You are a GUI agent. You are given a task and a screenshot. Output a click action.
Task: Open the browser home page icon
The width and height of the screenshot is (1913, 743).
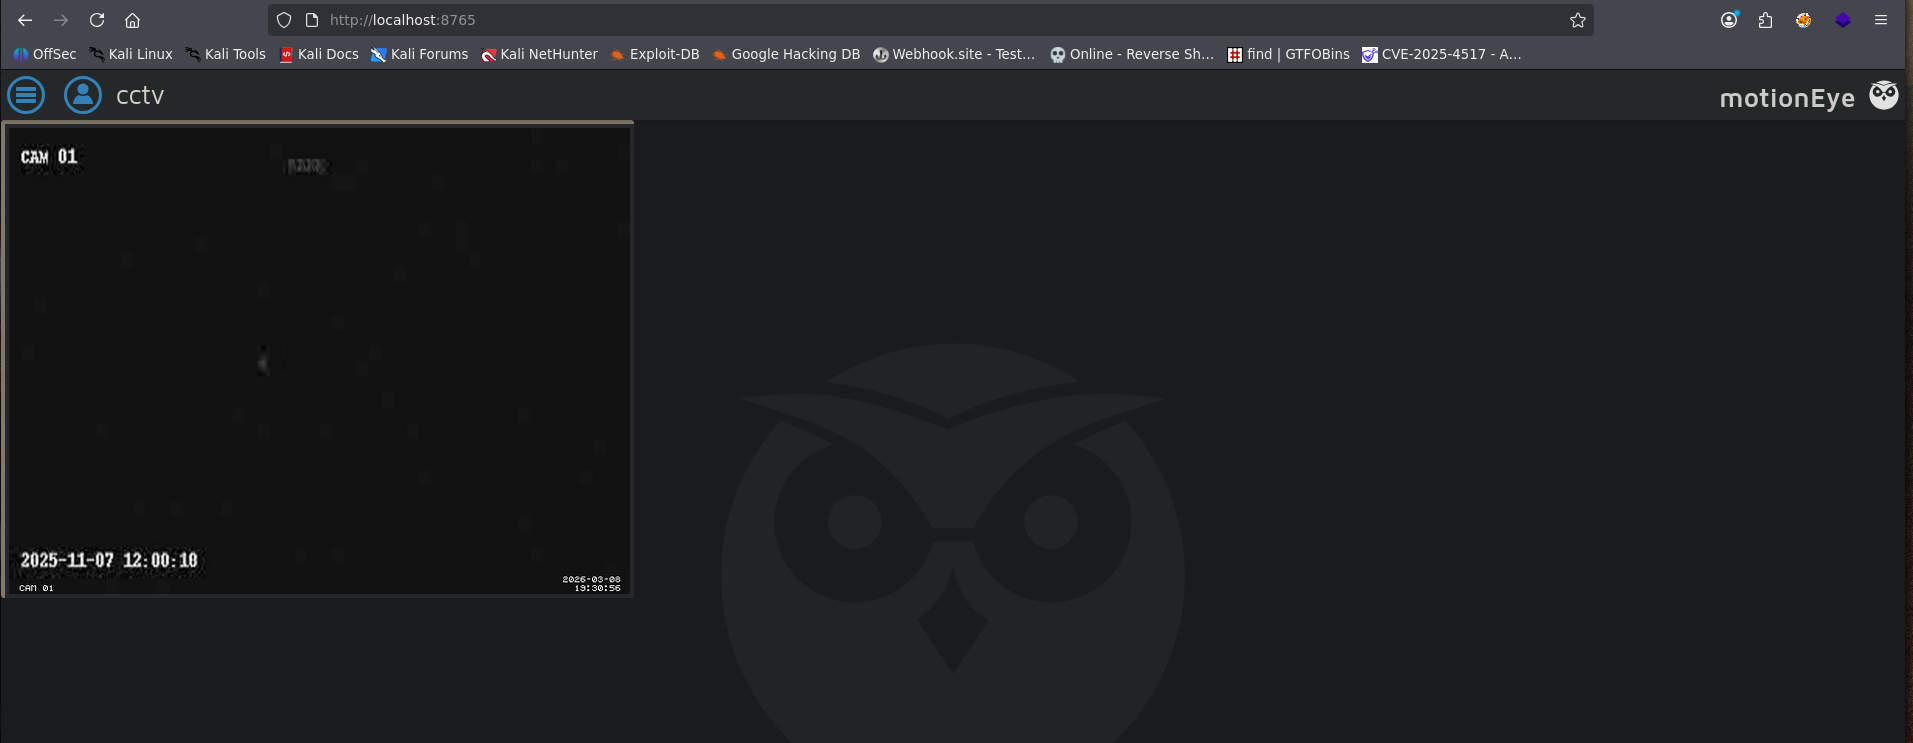132,20
